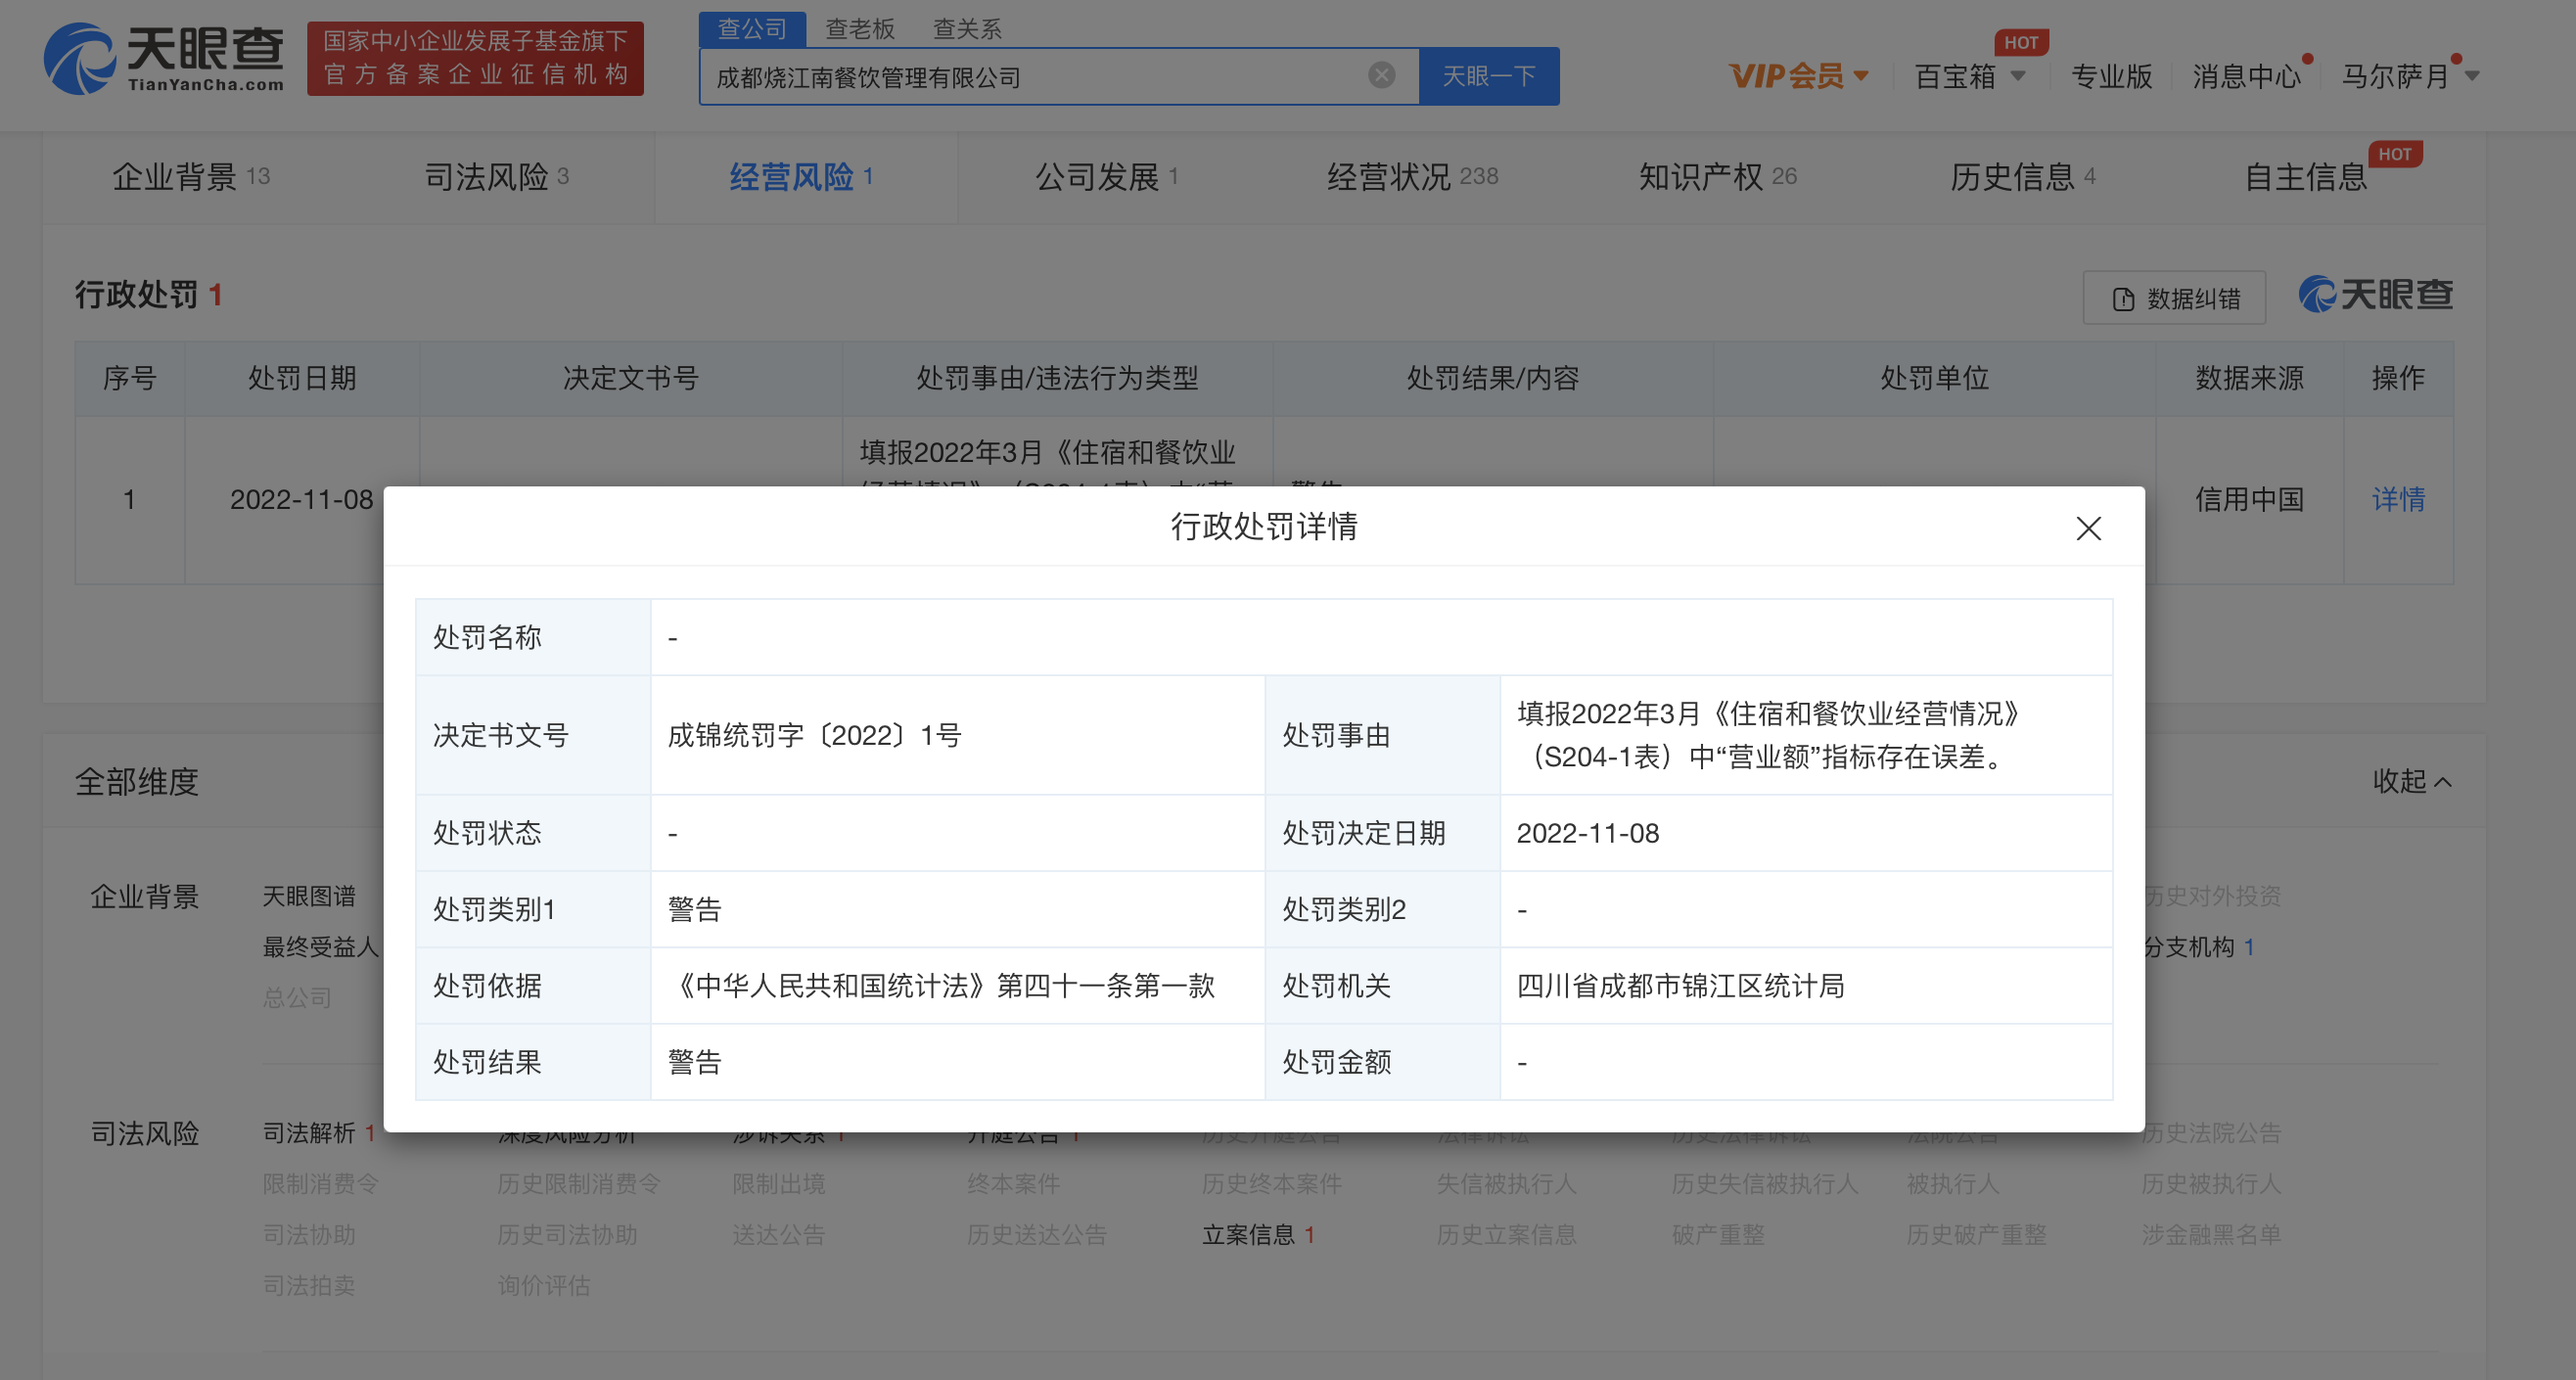This screenshot has height=1380, width=2576.
Task: Click the 天眼一下 search button
Action: coord(1488,76)
